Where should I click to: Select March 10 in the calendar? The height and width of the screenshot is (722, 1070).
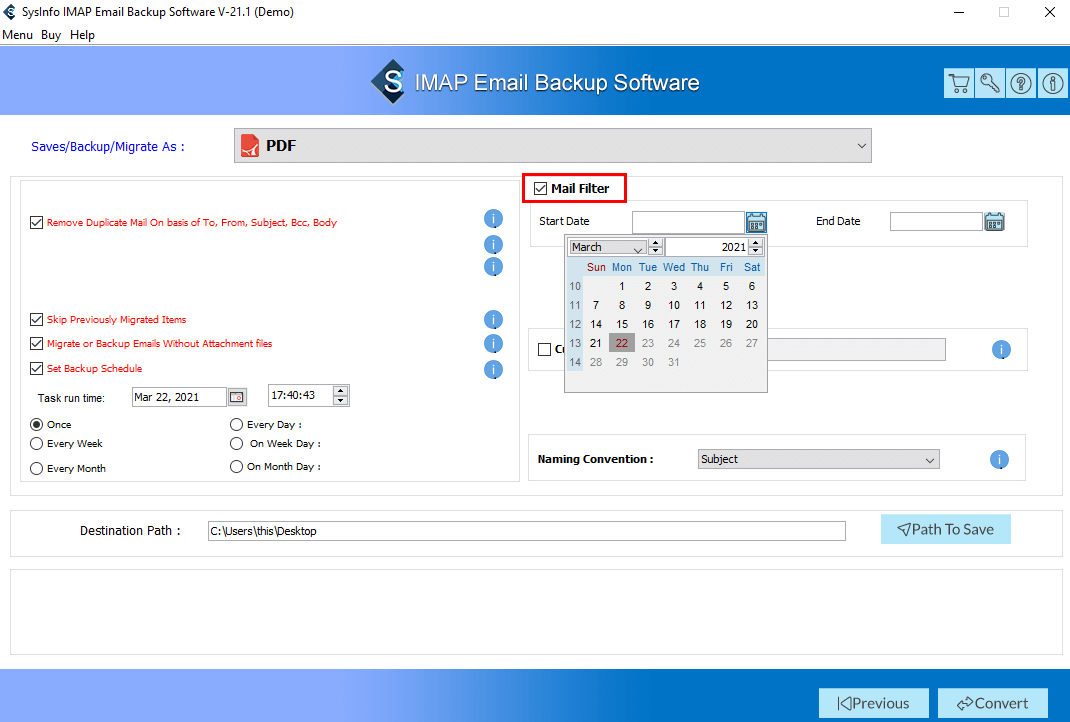pyautogui.click(x=674, y=305)
